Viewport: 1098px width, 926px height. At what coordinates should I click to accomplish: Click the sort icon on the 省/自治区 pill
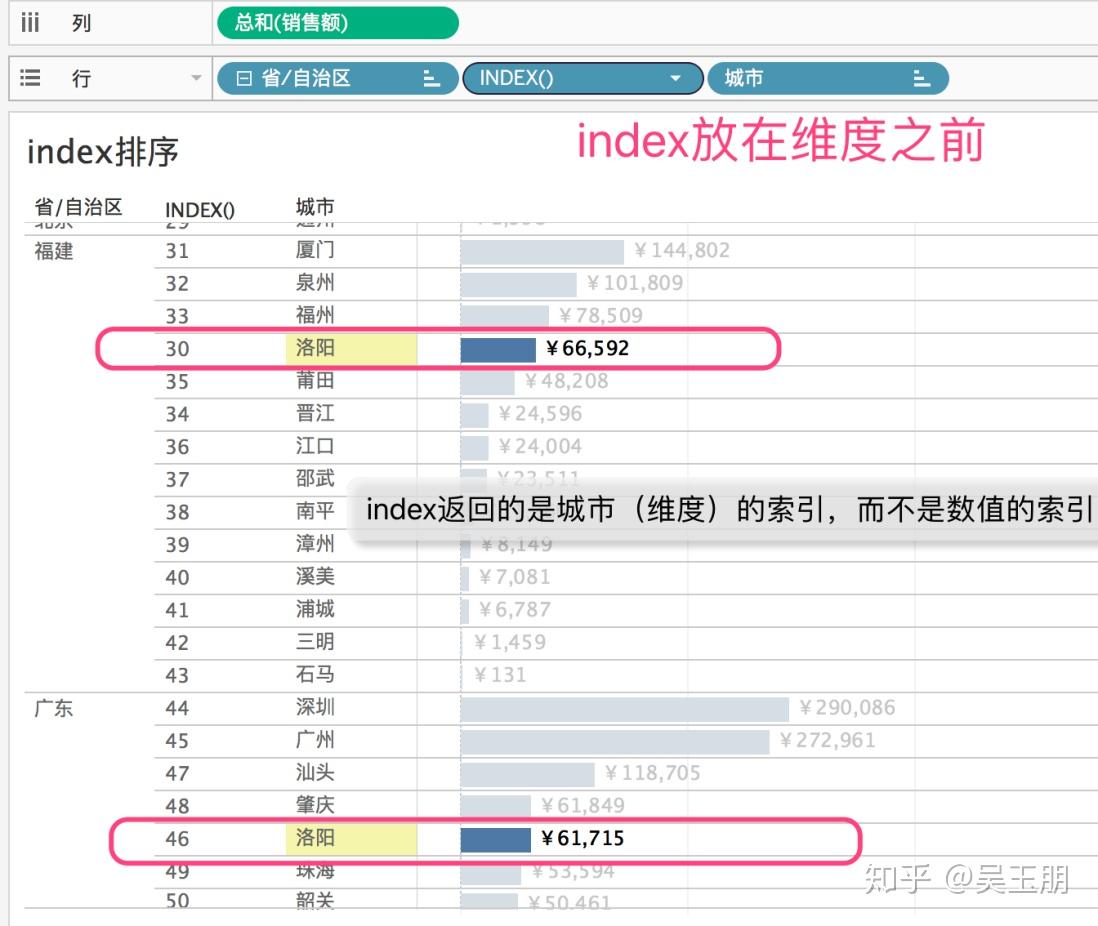pos(430,78)
